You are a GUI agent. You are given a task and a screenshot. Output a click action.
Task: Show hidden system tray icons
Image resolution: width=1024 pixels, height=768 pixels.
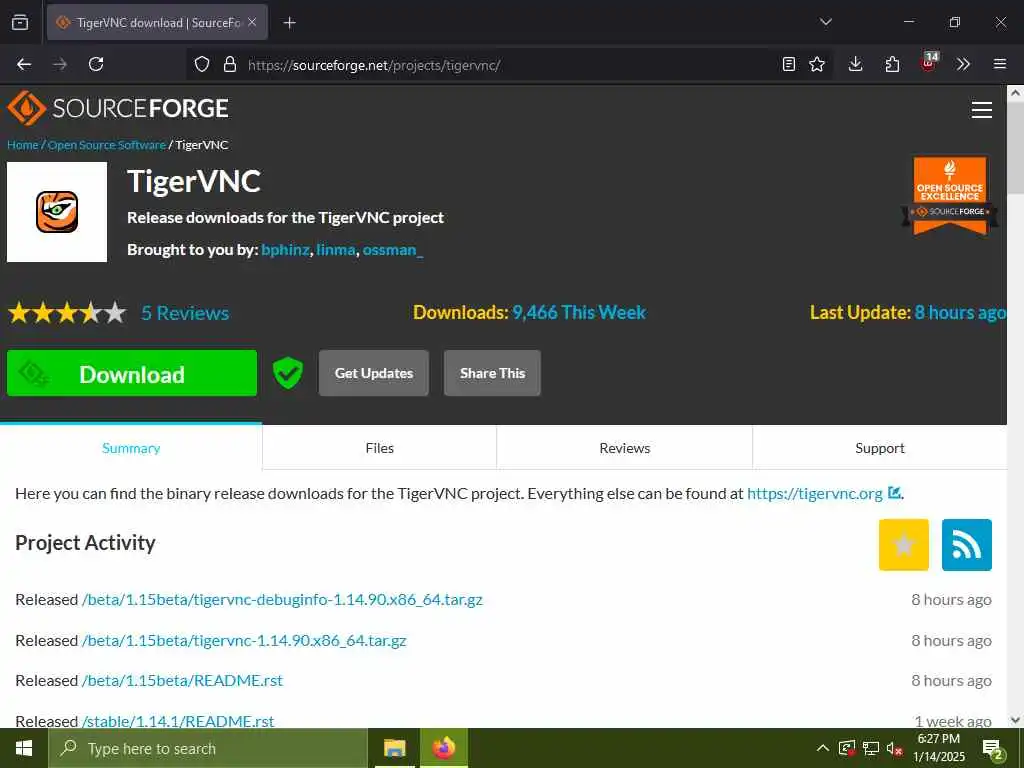pyautogui.click(x=823, y=748)
